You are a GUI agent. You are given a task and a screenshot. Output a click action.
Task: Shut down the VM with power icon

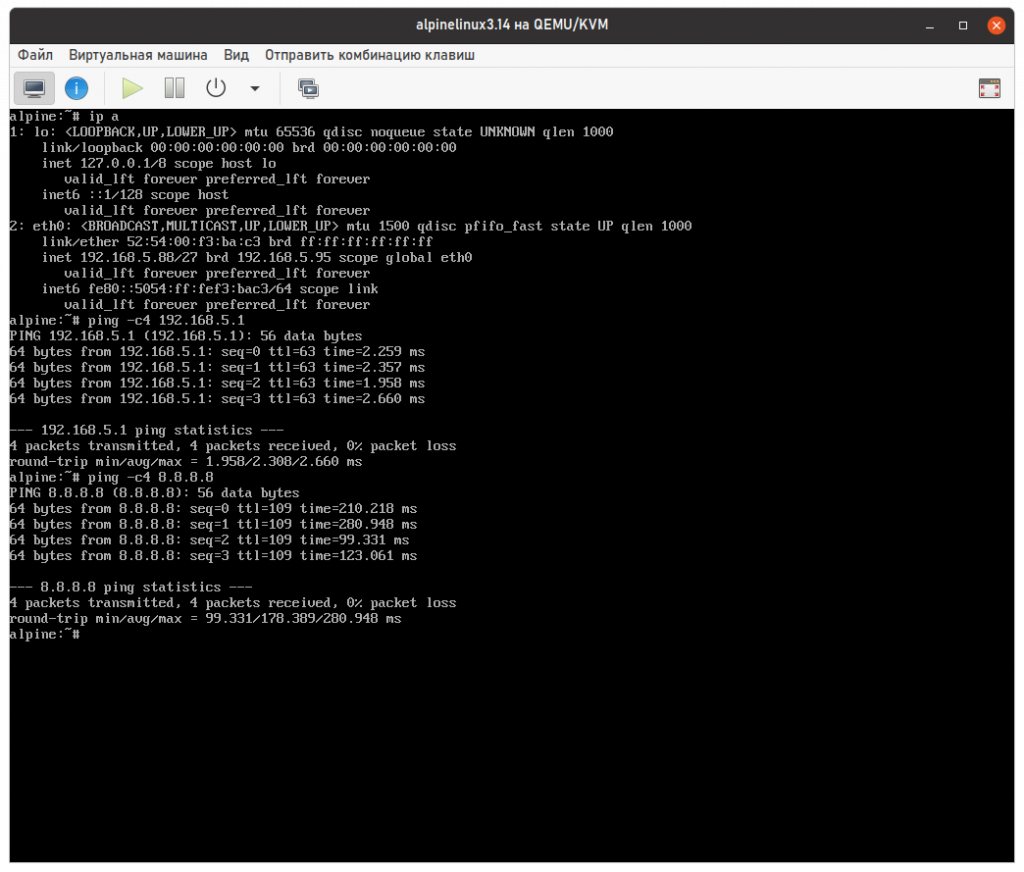(216, 88)
